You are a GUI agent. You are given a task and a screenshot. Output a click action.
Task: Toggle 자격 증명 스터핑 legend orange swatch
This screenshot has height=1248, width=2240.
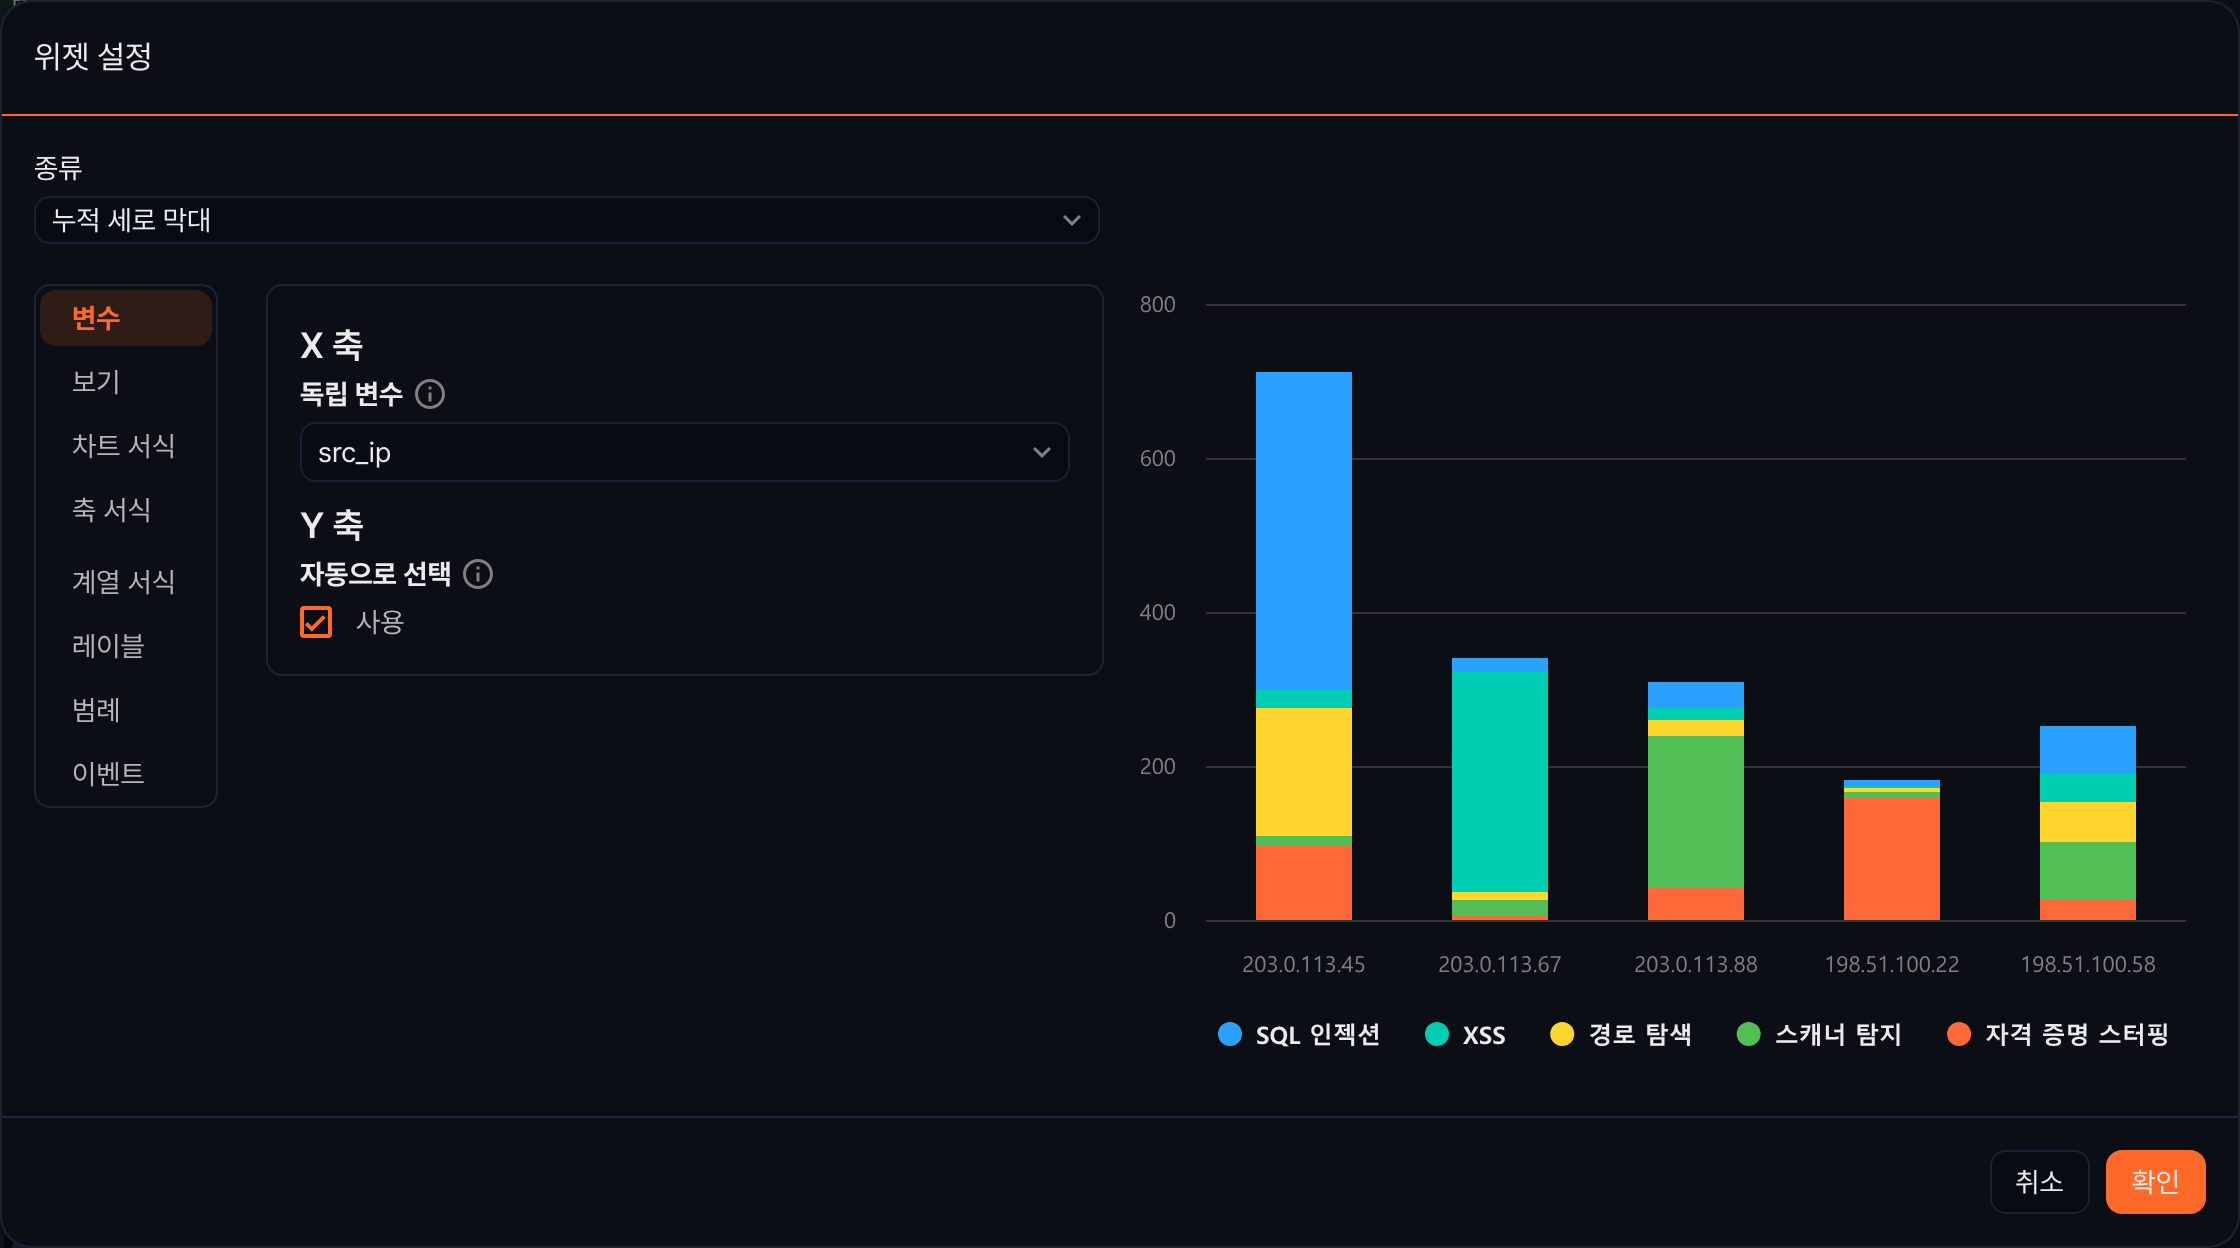1959,1034
